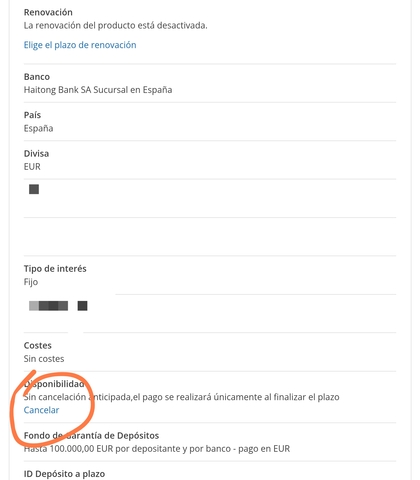
Task: Click the small dark pixelated square below Divisa
Action: [34, 189]
